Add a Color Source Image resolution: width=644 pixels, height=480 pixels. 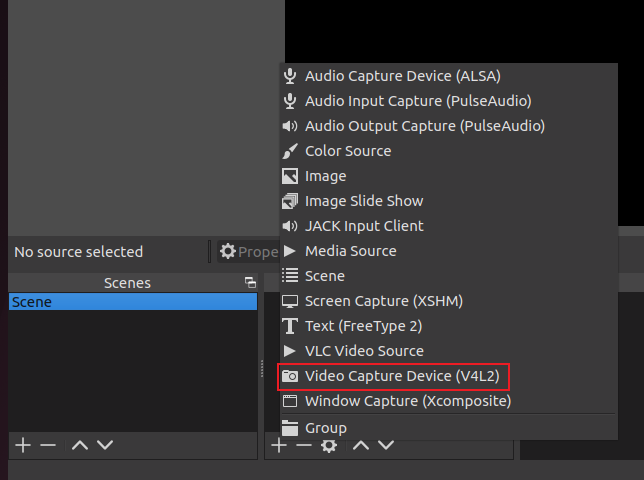point(347,151)
